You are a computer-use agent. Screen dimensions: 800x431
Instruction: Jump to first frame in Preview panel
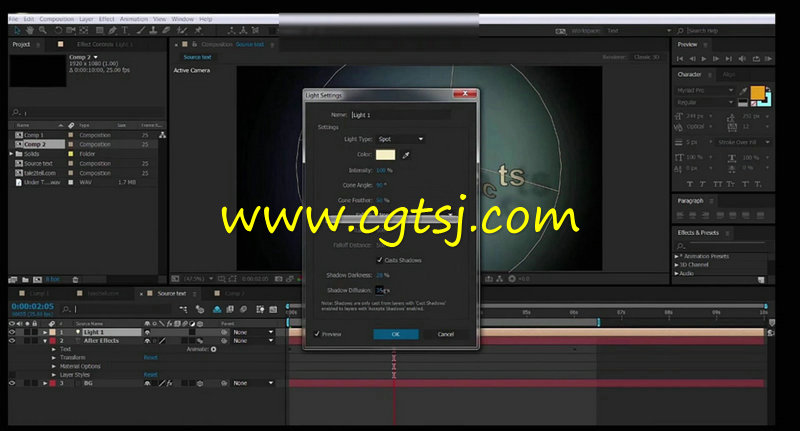(x=680, y=59)
